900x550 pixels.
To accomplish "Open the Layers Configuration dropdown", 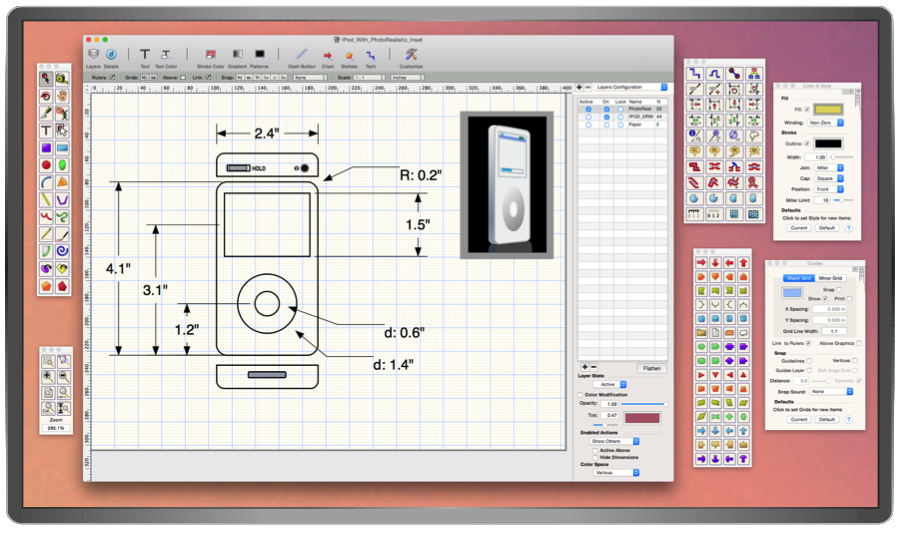I will pos(631,87).
